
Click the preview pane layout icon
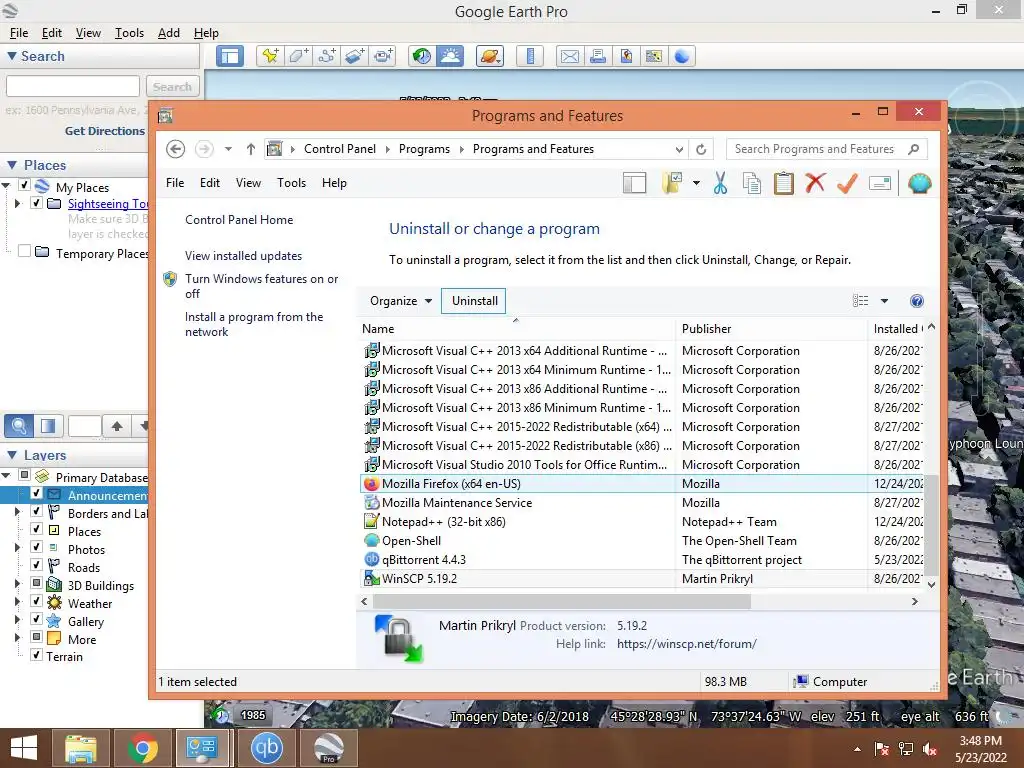coord(634,184)
